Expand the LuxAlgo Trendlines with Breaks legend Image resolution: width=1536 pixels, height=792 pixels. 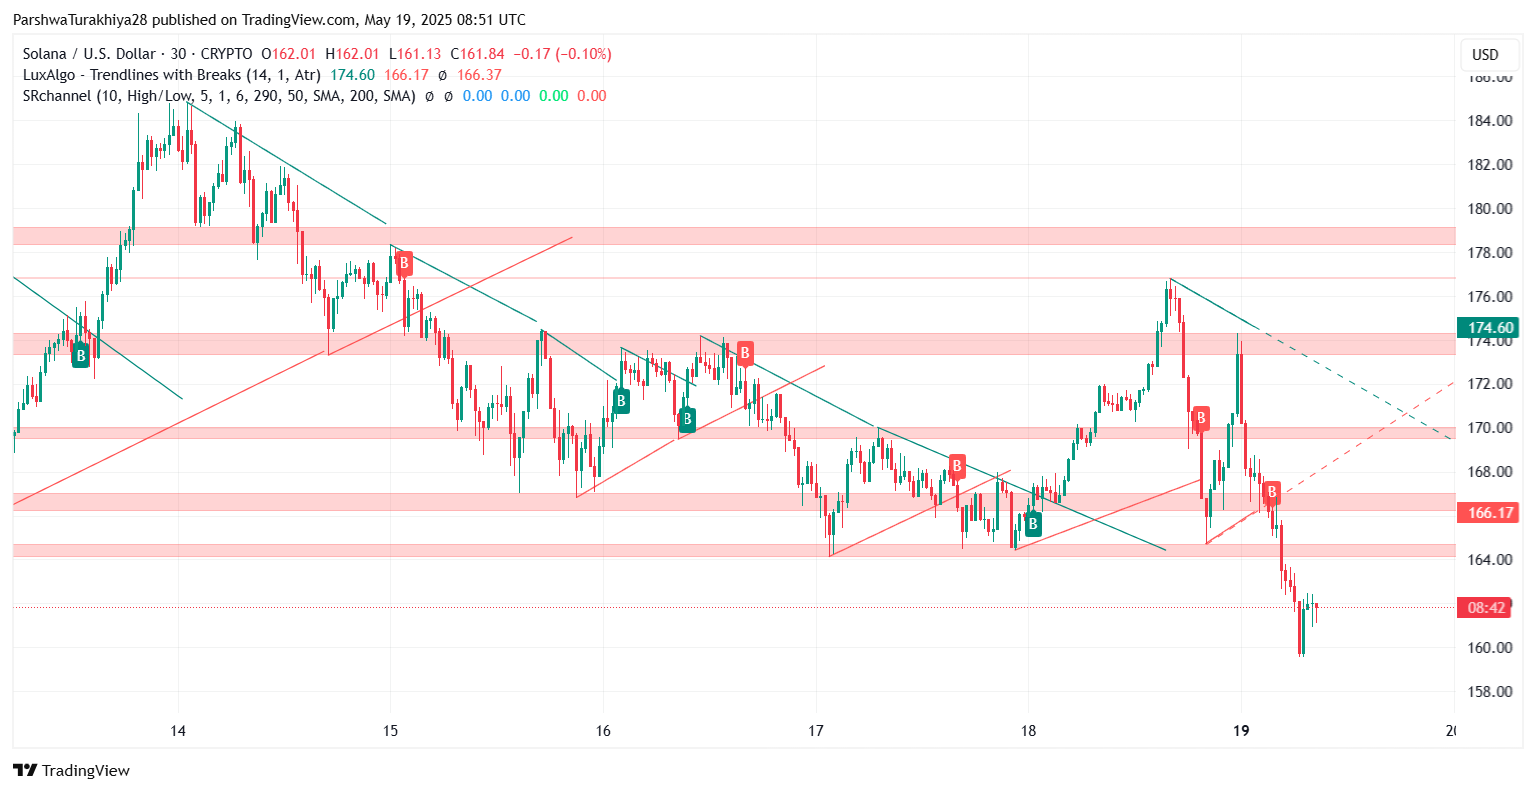point(171,75)
